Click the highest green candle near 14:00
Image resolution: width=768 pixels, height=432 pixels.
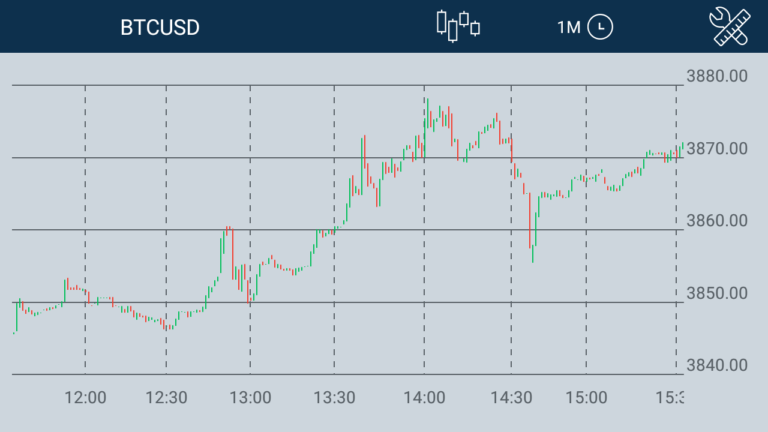pyautogui.click(x=427, y=114)
